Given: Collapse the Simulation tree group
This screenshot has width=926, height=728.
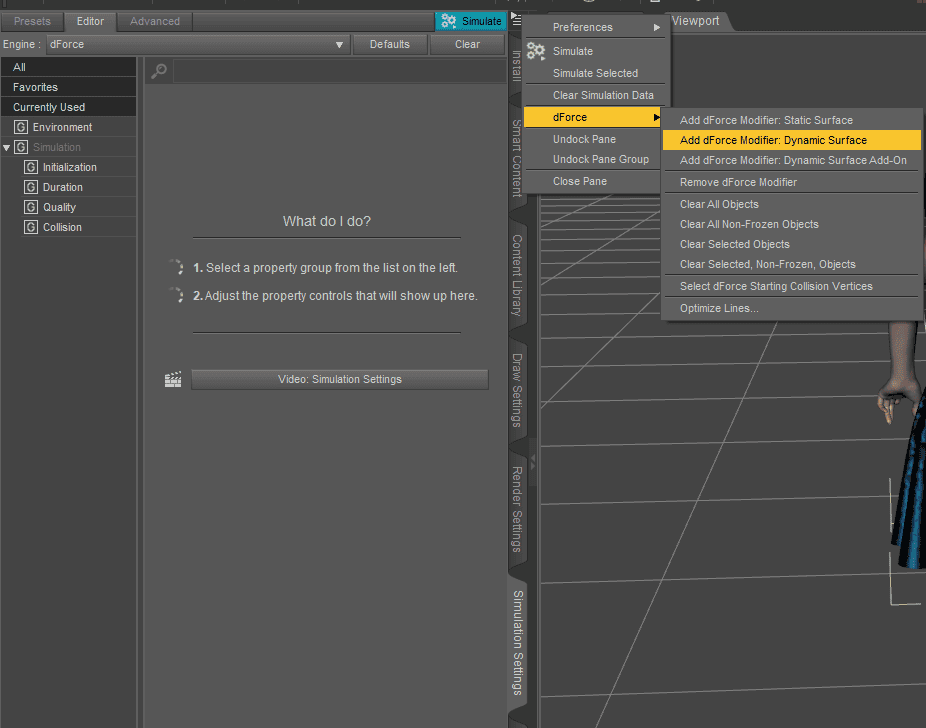Looking at the screenshot, I should pyautogui.click(x=7, y=147).
